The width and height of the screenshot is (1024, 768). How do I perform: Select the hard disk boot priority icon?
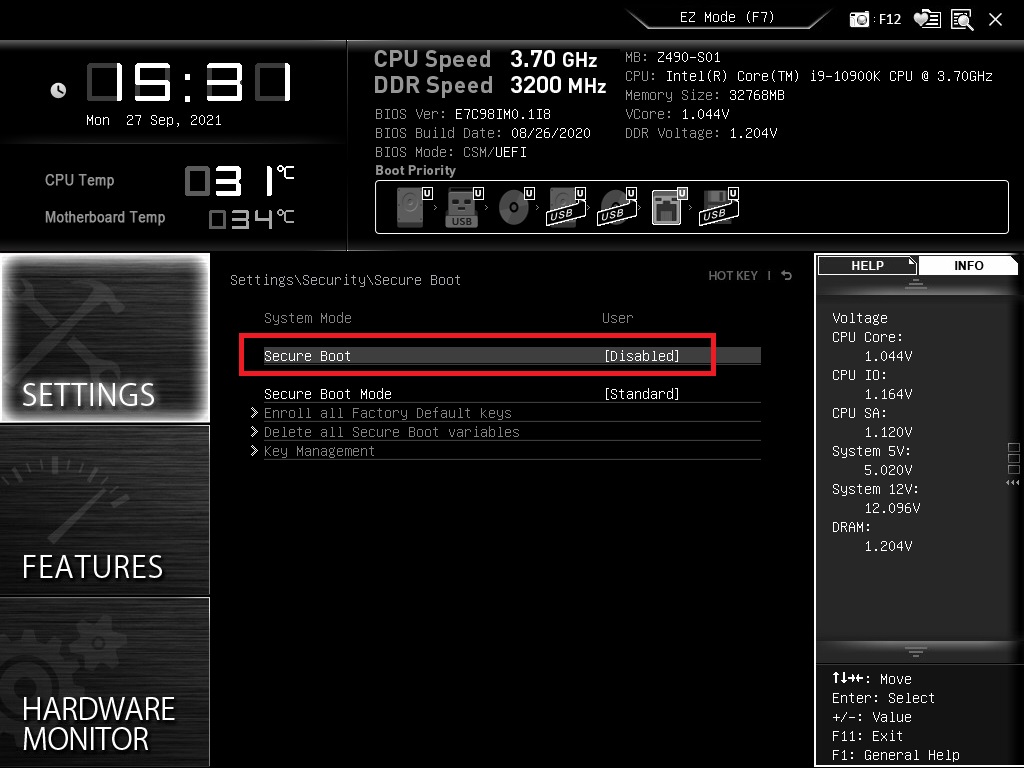413,207
